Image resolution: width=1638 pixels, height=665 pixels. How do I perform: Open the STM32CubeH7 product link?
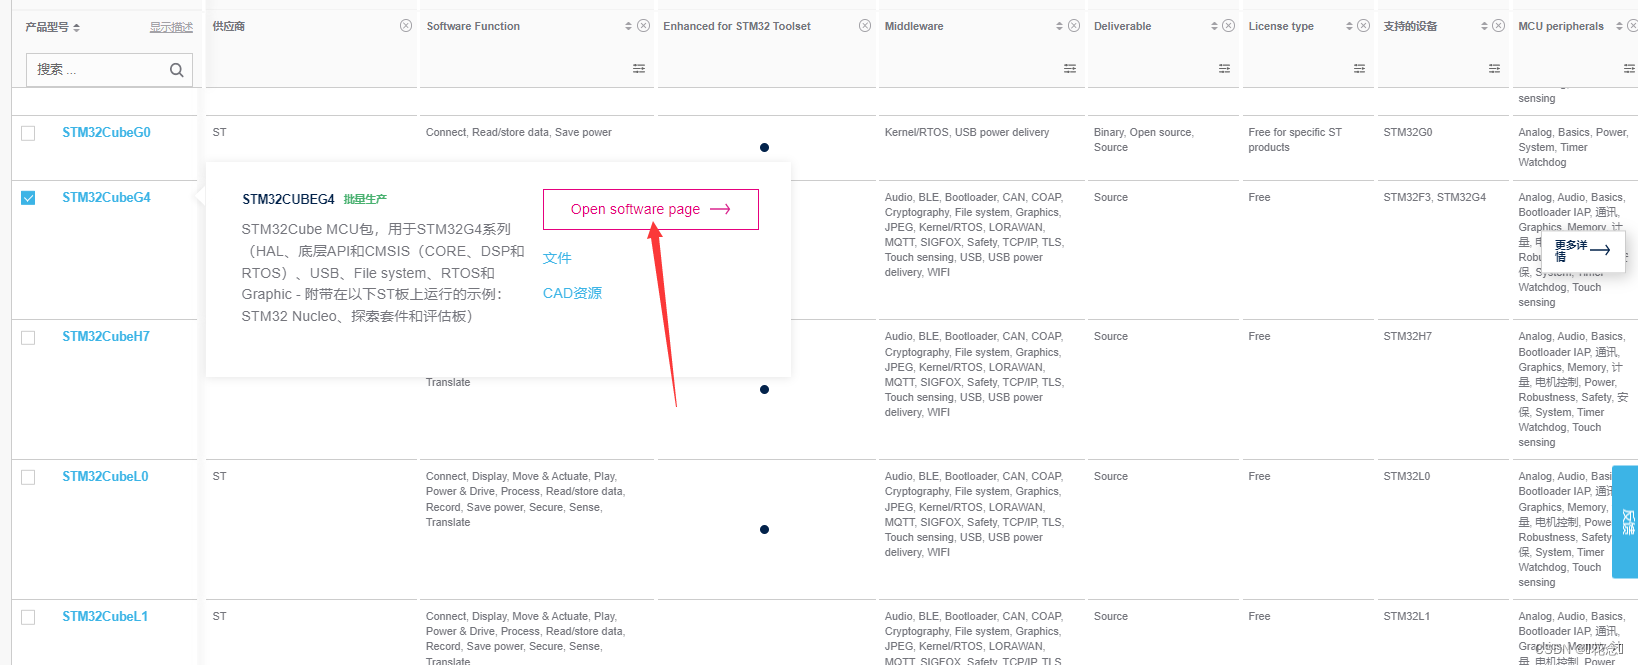[106, 336]
